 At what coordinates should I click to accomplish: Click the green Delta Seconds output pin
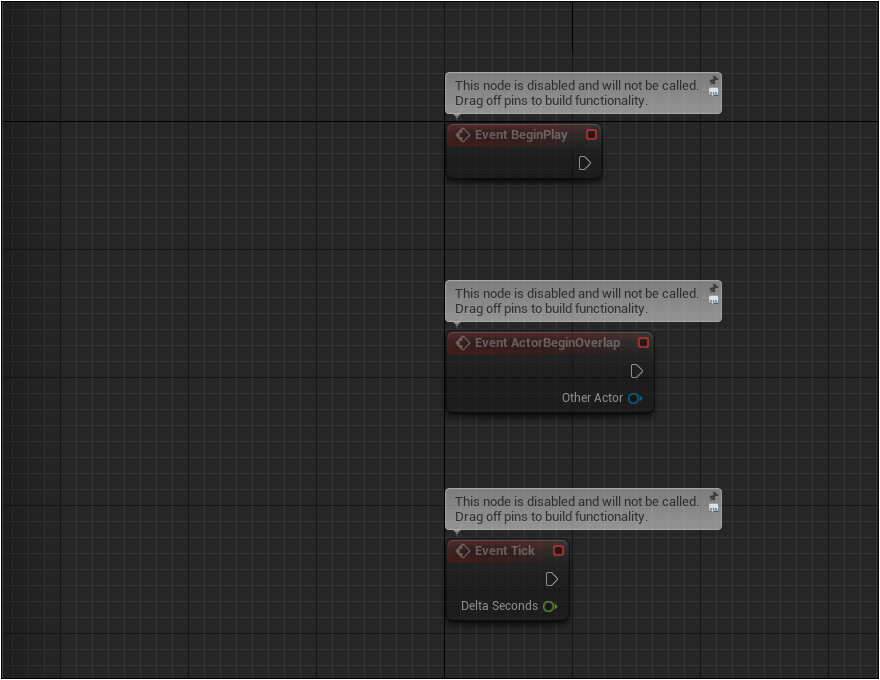point(549,606)
